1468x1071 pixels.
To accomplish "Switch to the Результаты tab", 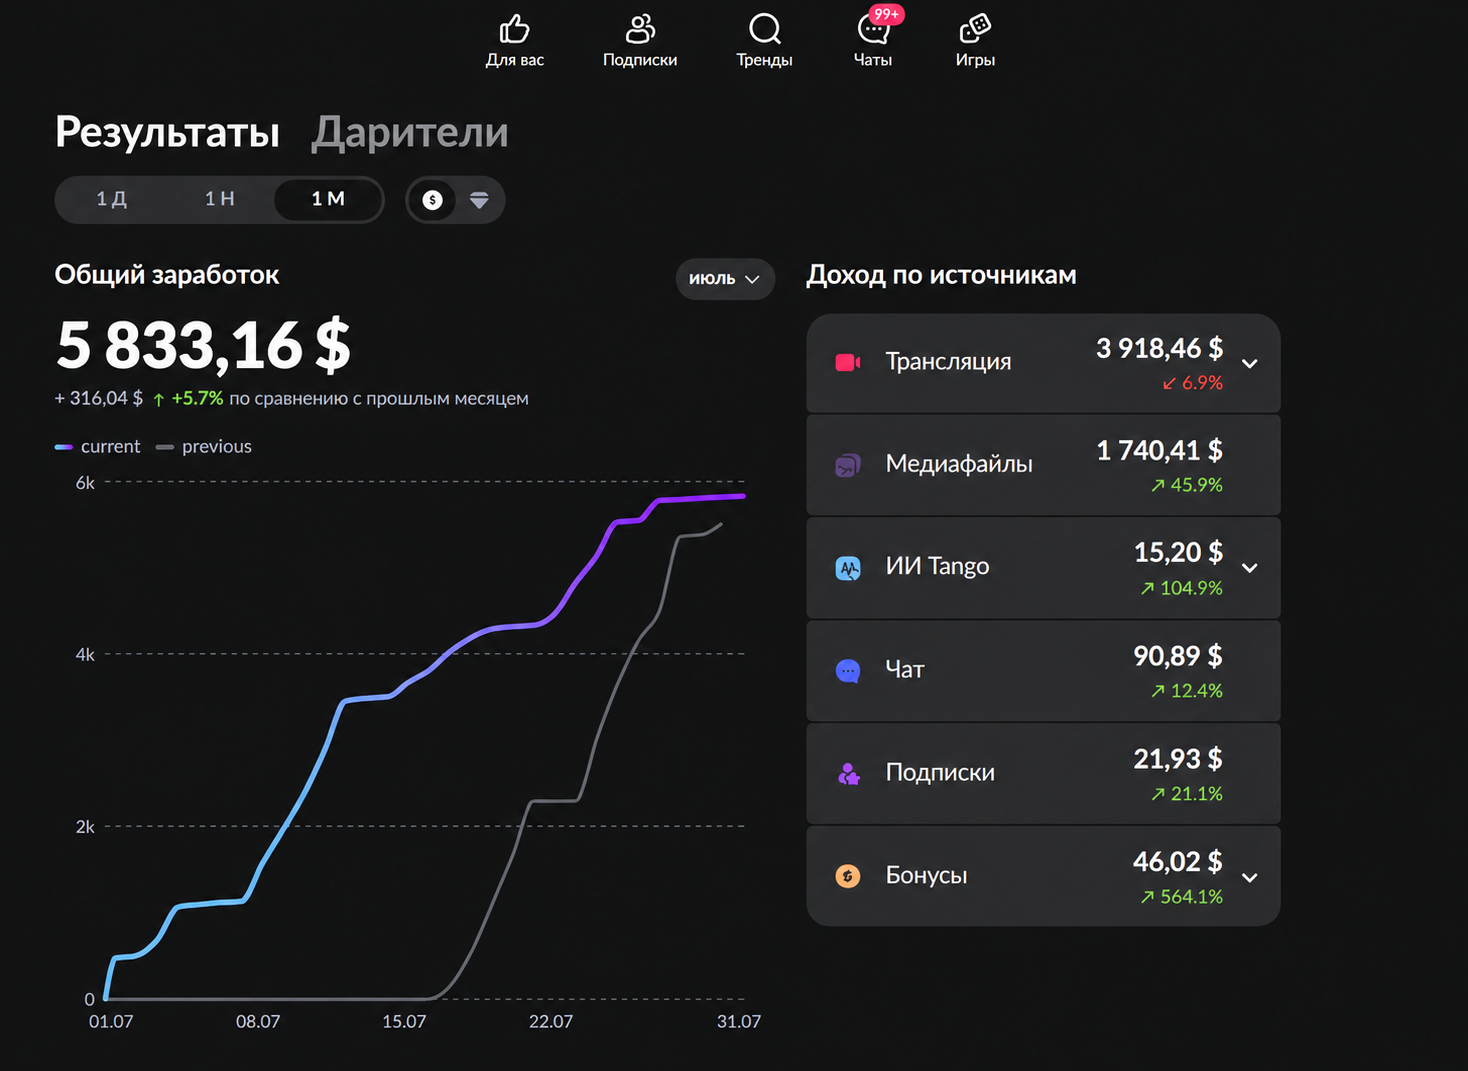I will tap(167, 132).
